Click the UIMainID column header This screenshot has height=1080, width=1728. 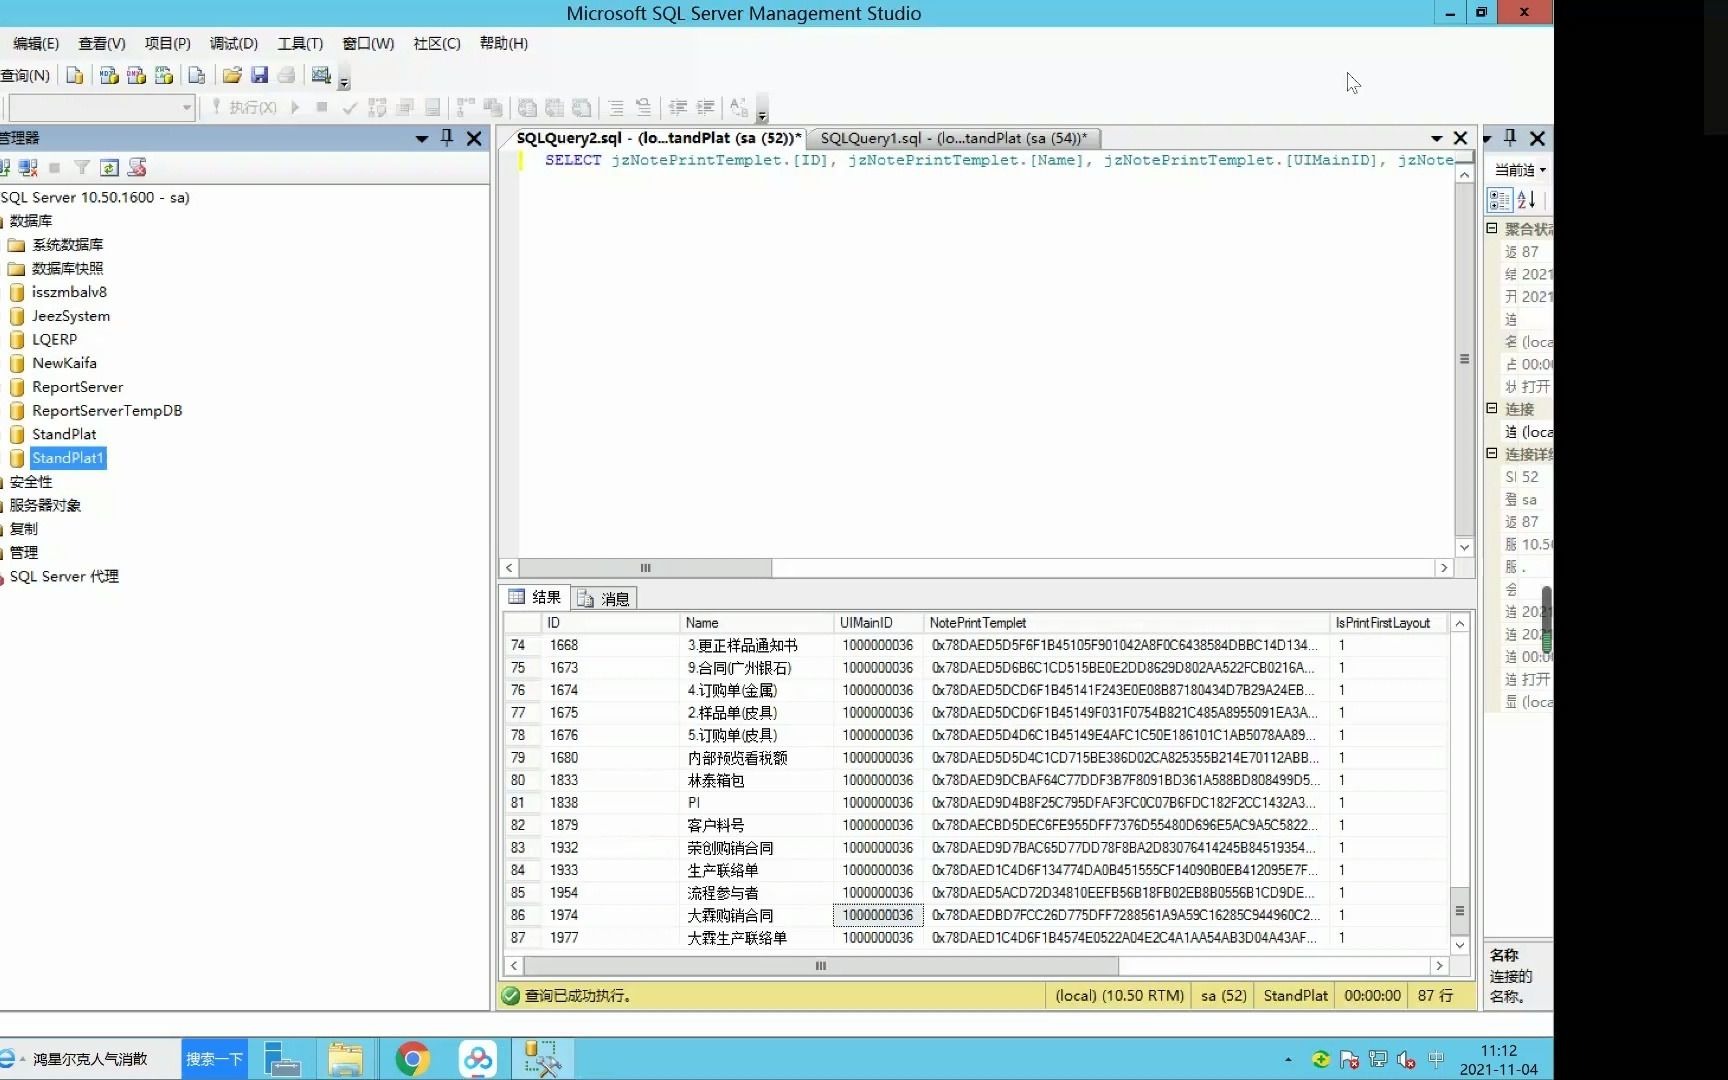[879, 623]
